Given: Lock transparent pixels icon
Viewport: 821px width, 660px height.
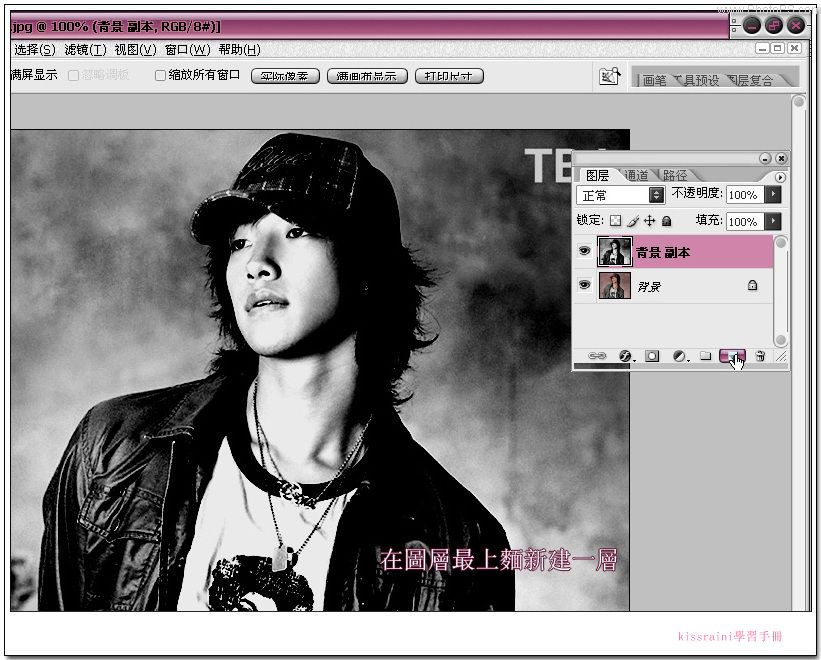Looking at the screenshot, I should (x=616, y=221).
